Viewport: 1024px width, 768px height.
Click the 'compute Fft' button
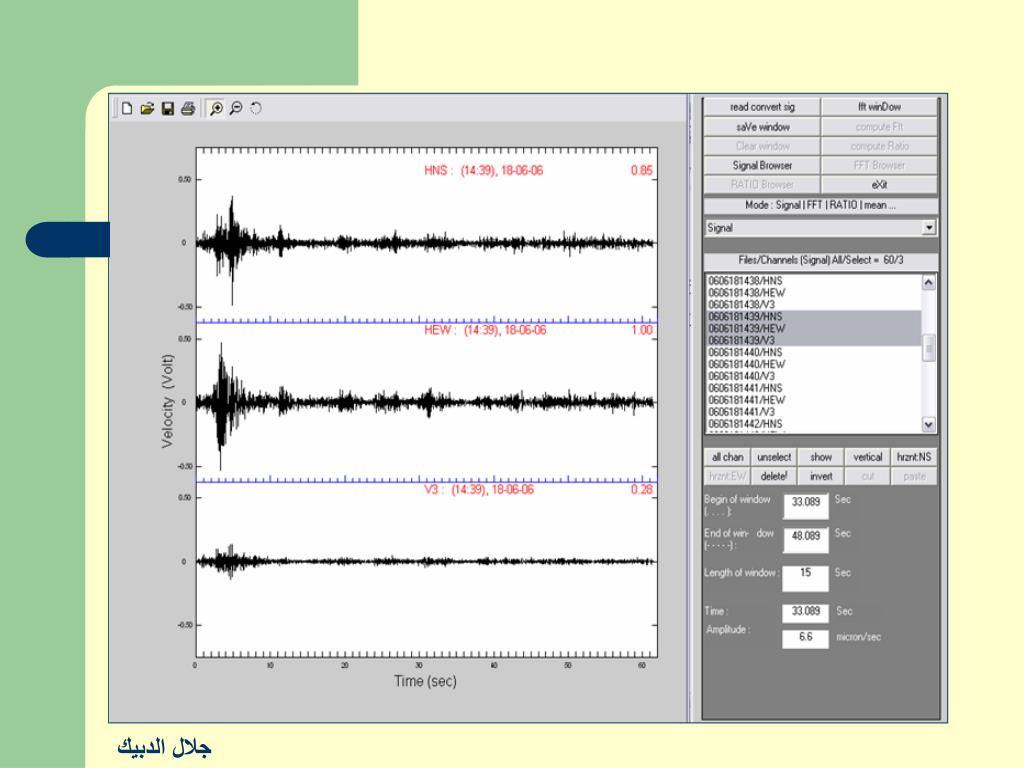879,126
